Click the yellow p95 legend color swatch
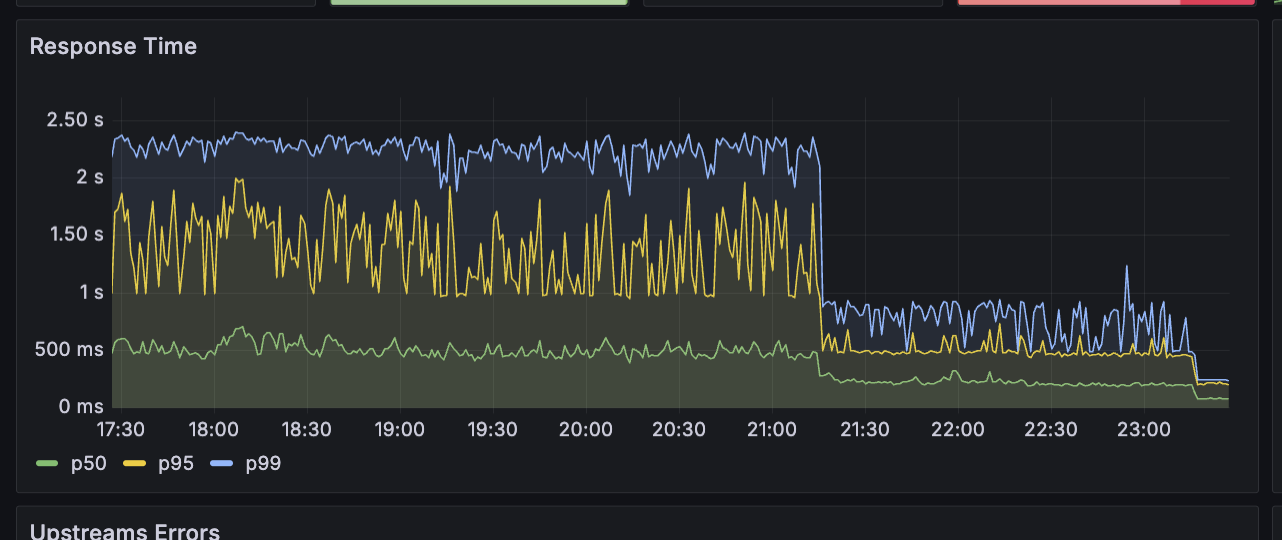 click(133, 464)
